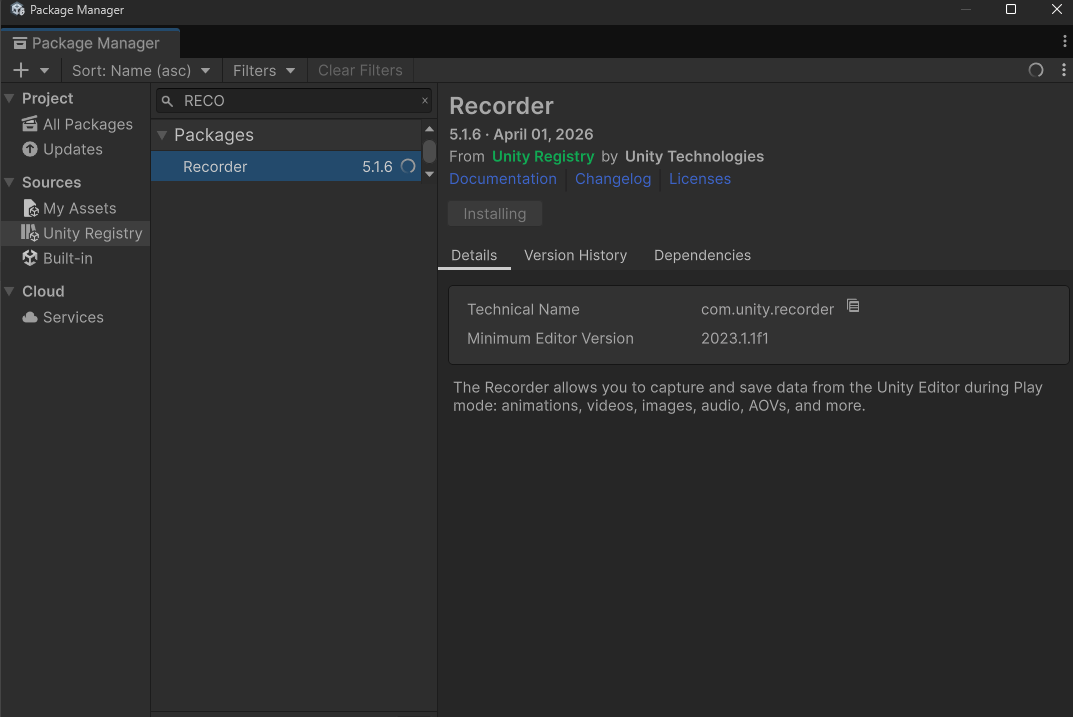Image resolution: width=1073 pixels, height=717 pixels.
Task: Click the package list scrollbar handle
Action: [429, 151]
